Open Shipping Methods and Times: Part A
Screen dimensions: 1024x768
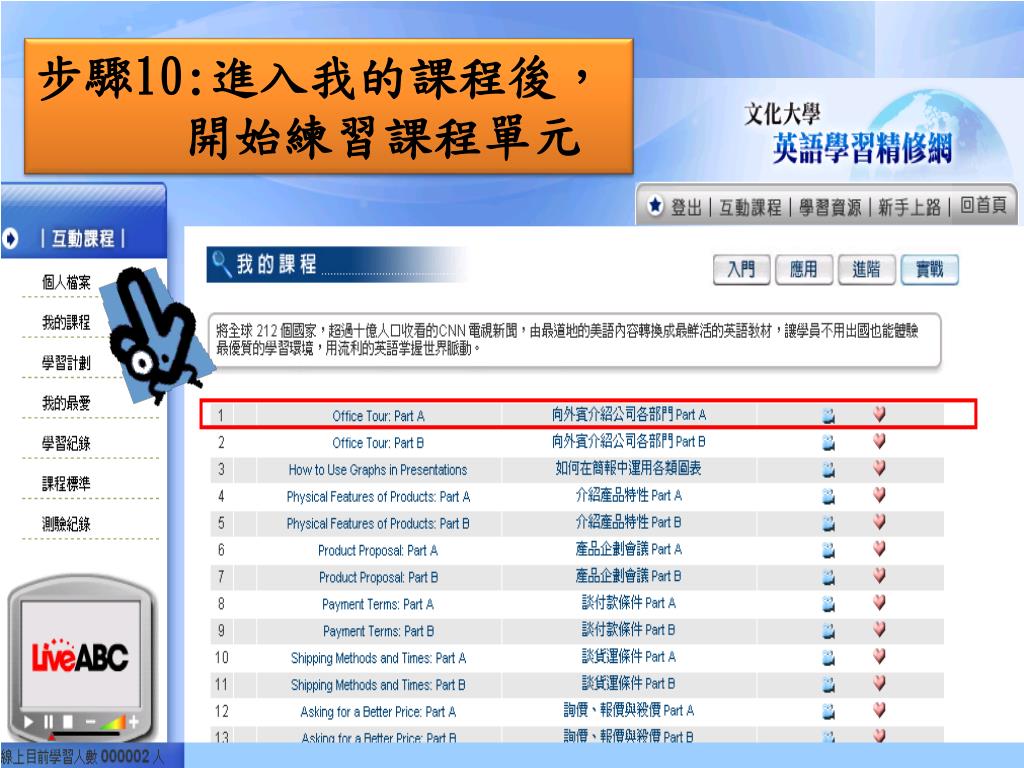click(378, 658)
